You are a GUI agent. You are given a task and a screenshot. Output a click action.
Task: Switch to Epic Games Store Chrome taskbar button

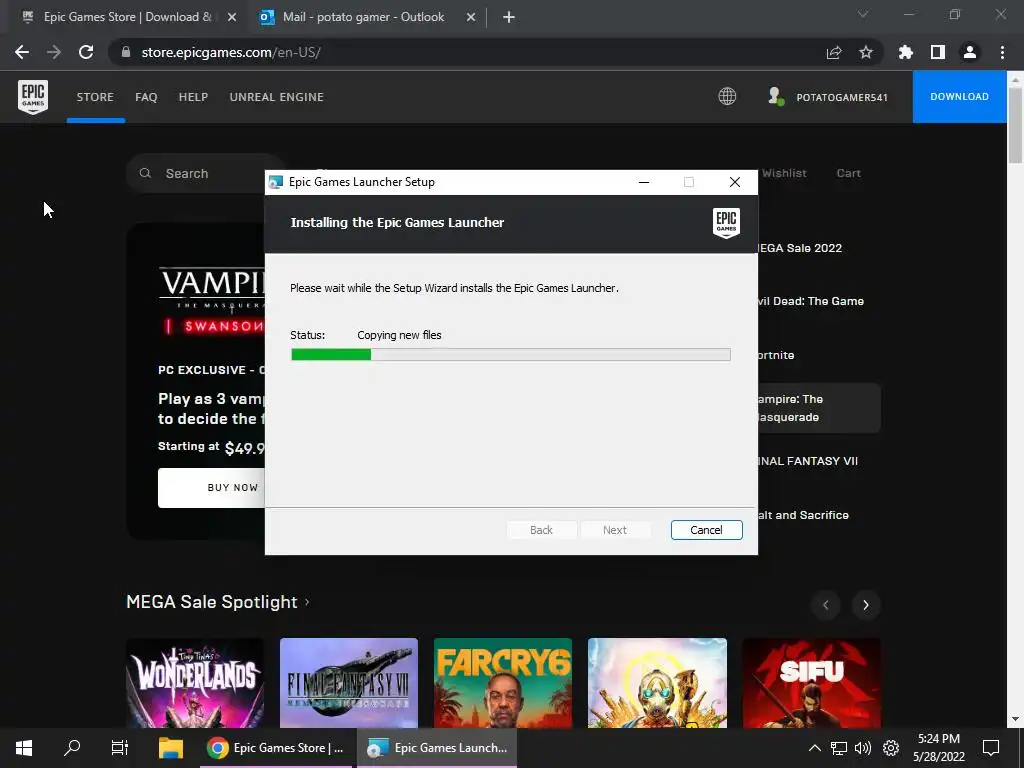pos(276,748)
